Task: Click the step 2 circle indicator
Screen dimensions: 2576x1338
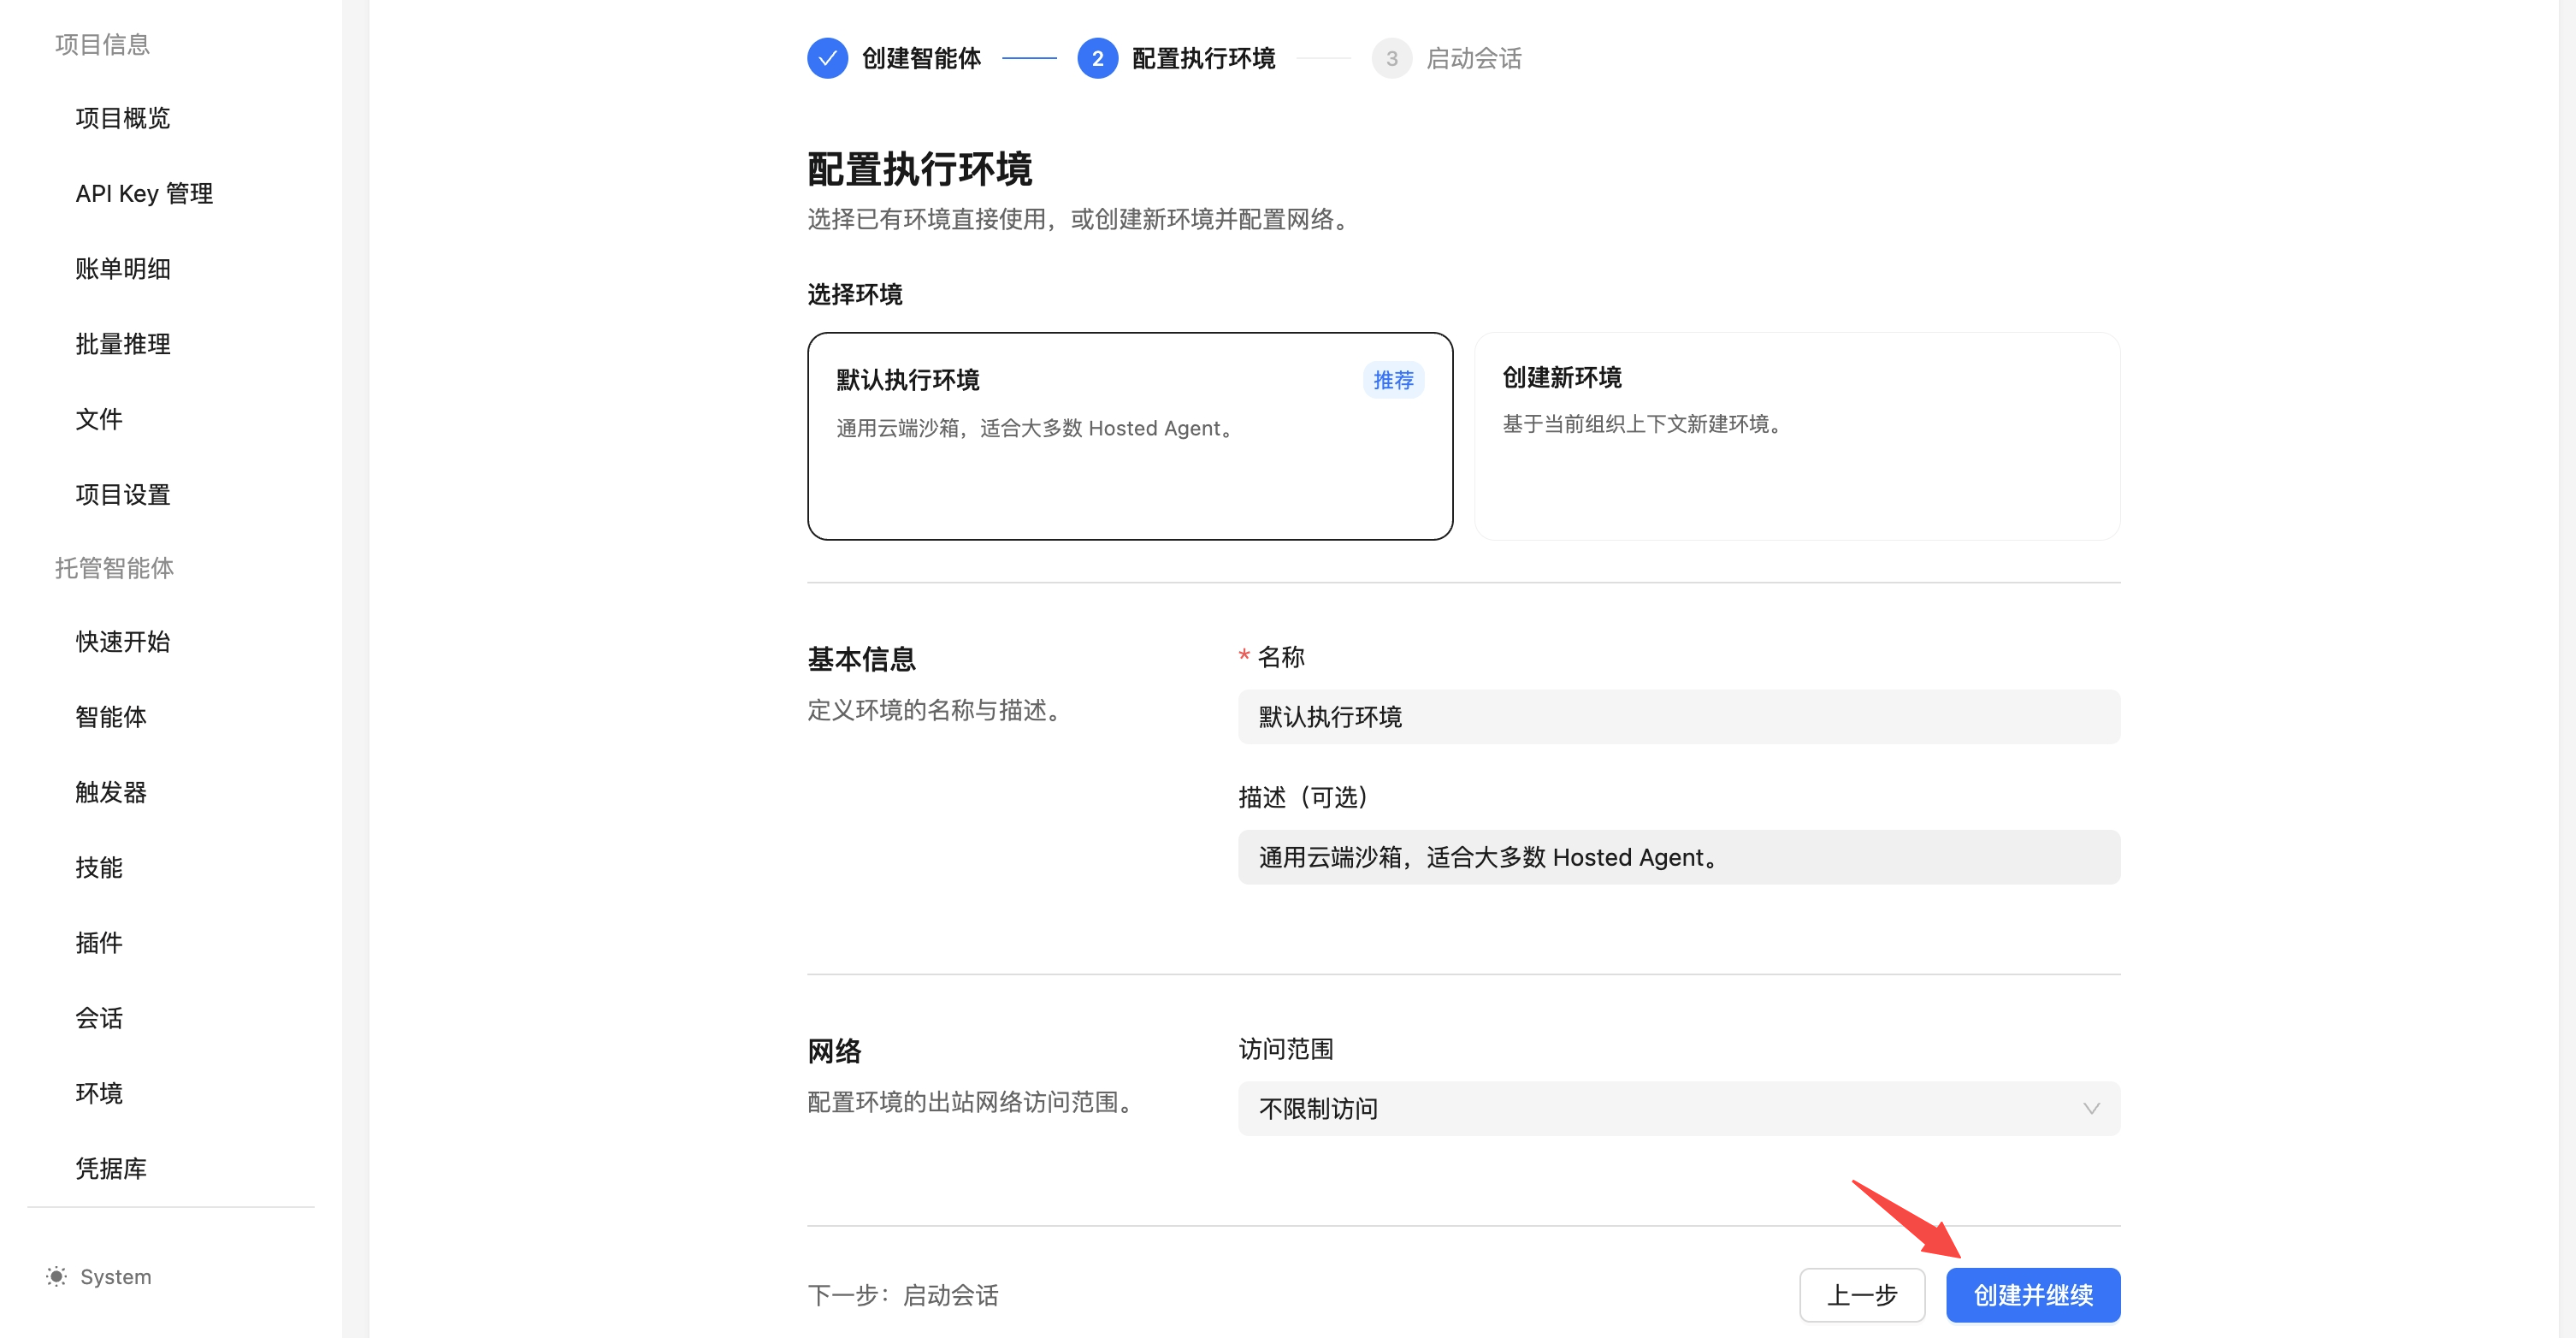Action: pos(1097,58)
